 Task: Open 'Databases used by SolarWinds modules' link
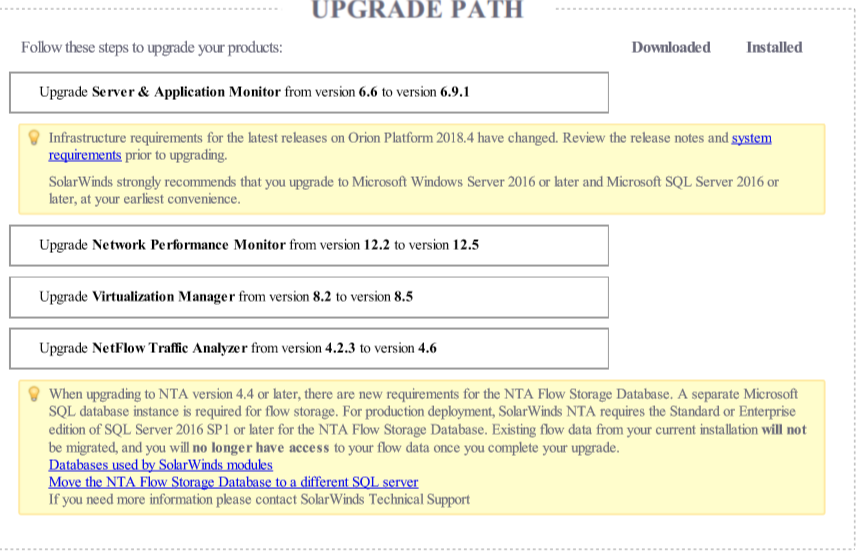pos(161,465)
